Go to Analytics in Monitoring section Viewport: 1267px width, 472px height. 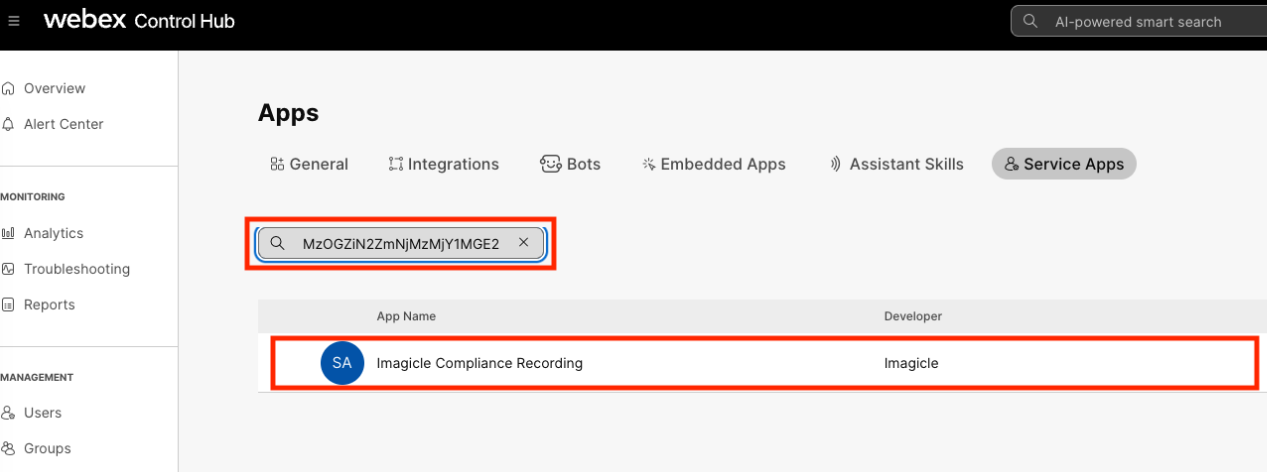coord(53,233)
